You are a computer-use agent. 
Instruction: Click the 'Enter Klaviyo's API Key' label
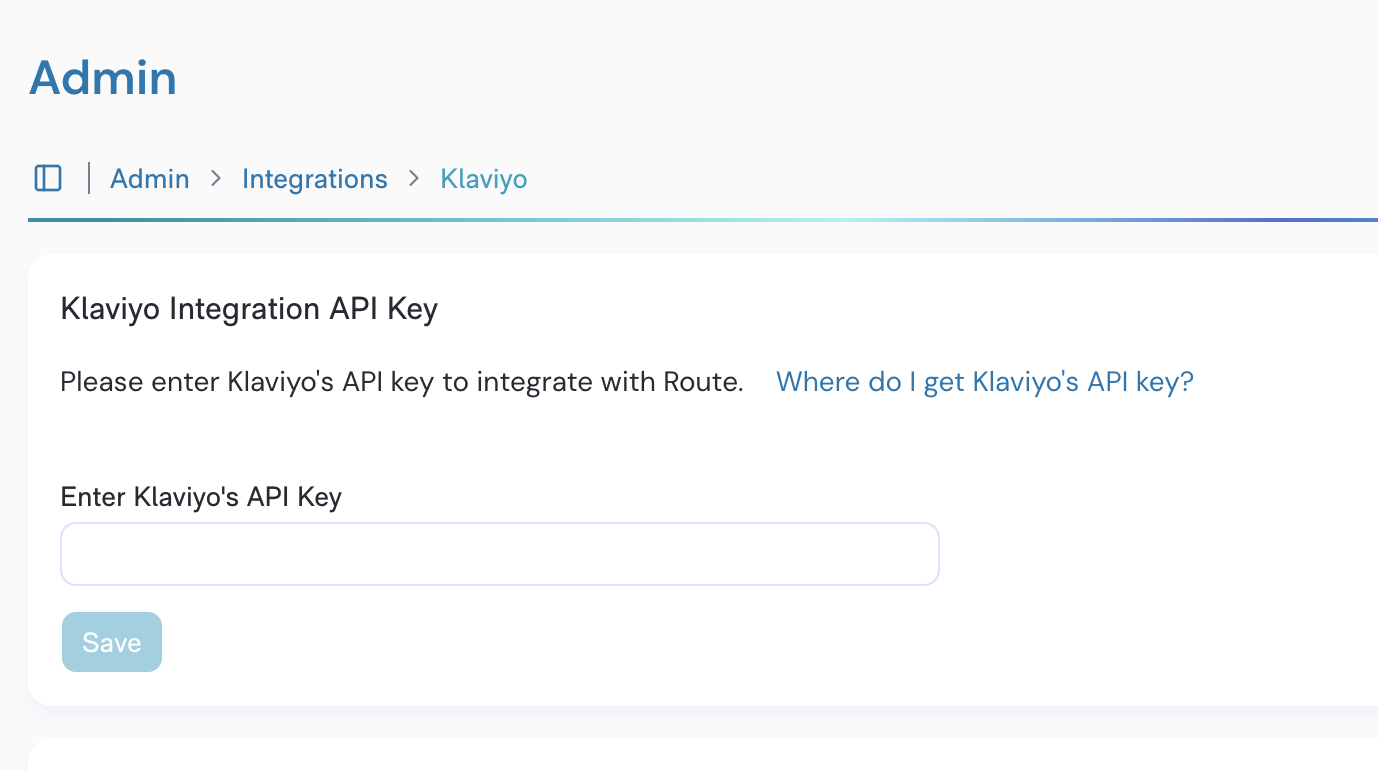point(201,497)
